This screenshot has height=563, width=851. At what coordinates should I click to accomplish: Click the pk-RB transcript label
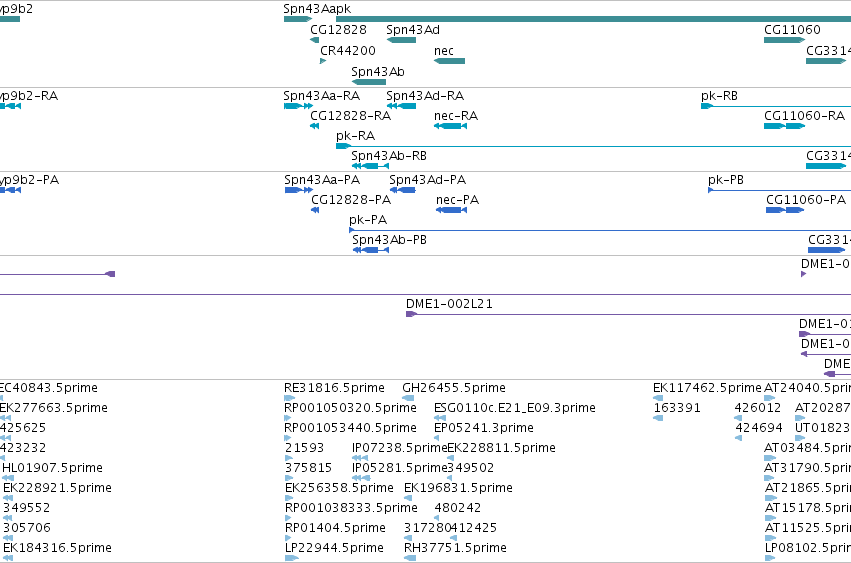coord(719,96)
